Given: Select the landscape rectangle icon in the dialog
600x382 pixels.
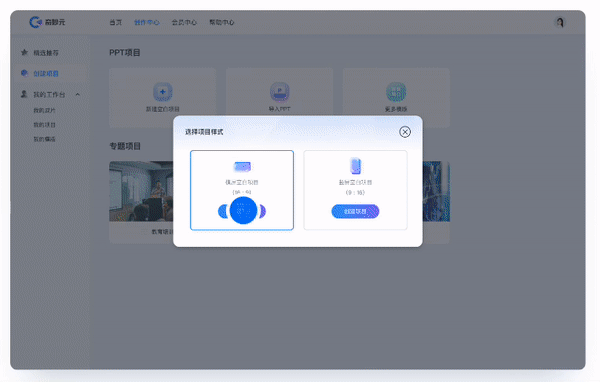Looking at the screenshot, I should pyautogui.click(x=242, y=167).
